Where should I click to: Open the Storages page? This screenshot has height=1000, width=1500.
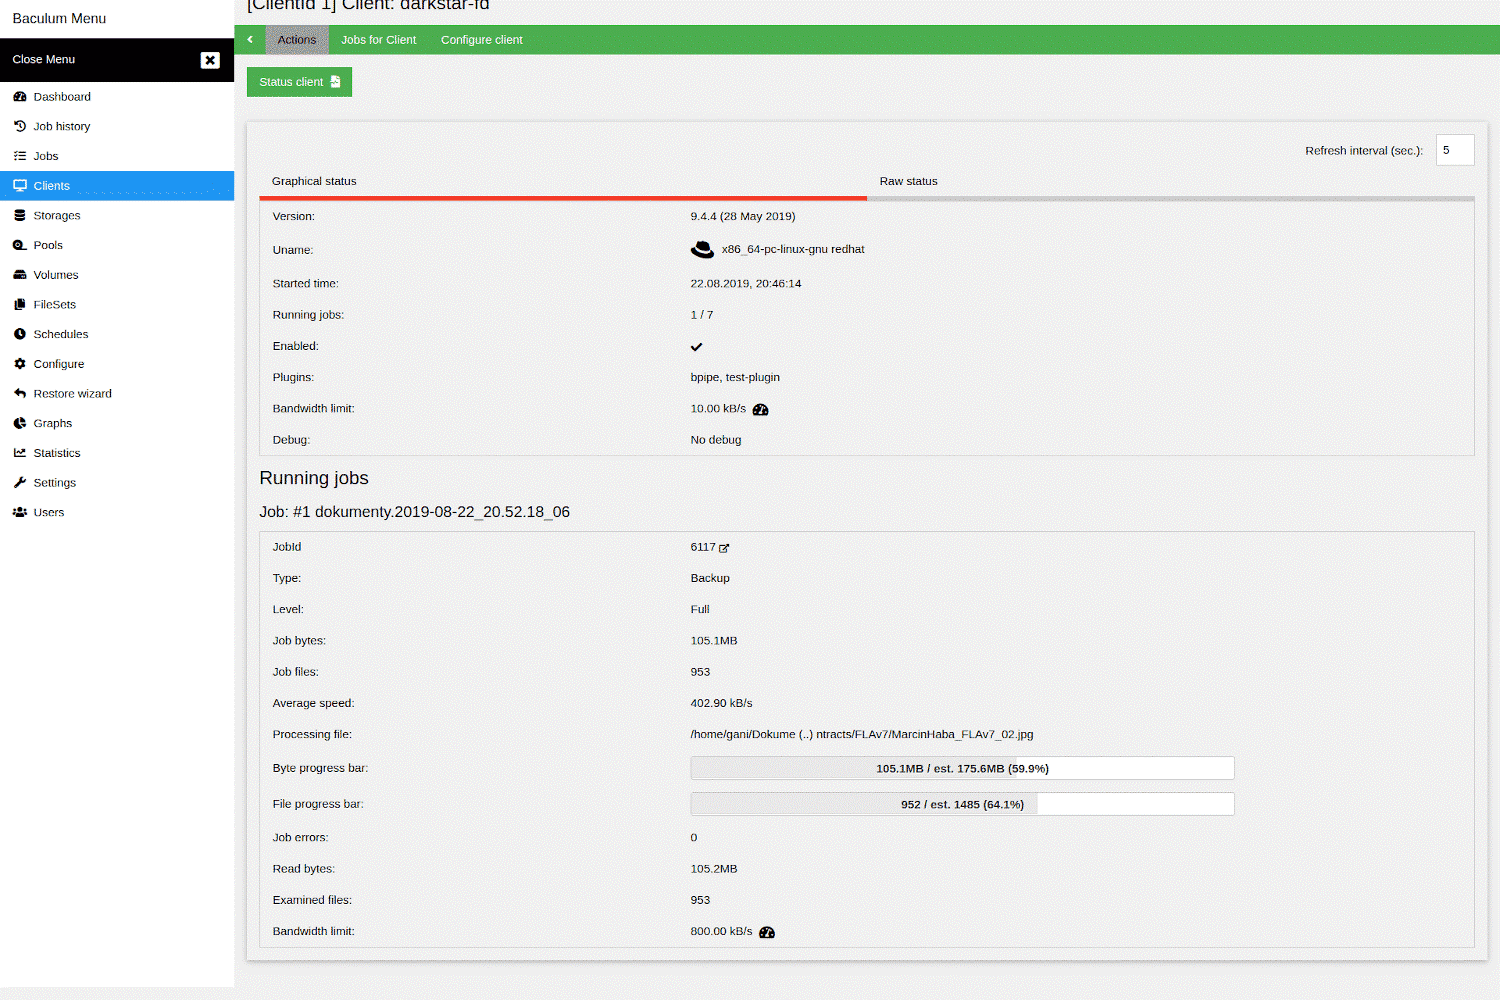tap(56, 216)
